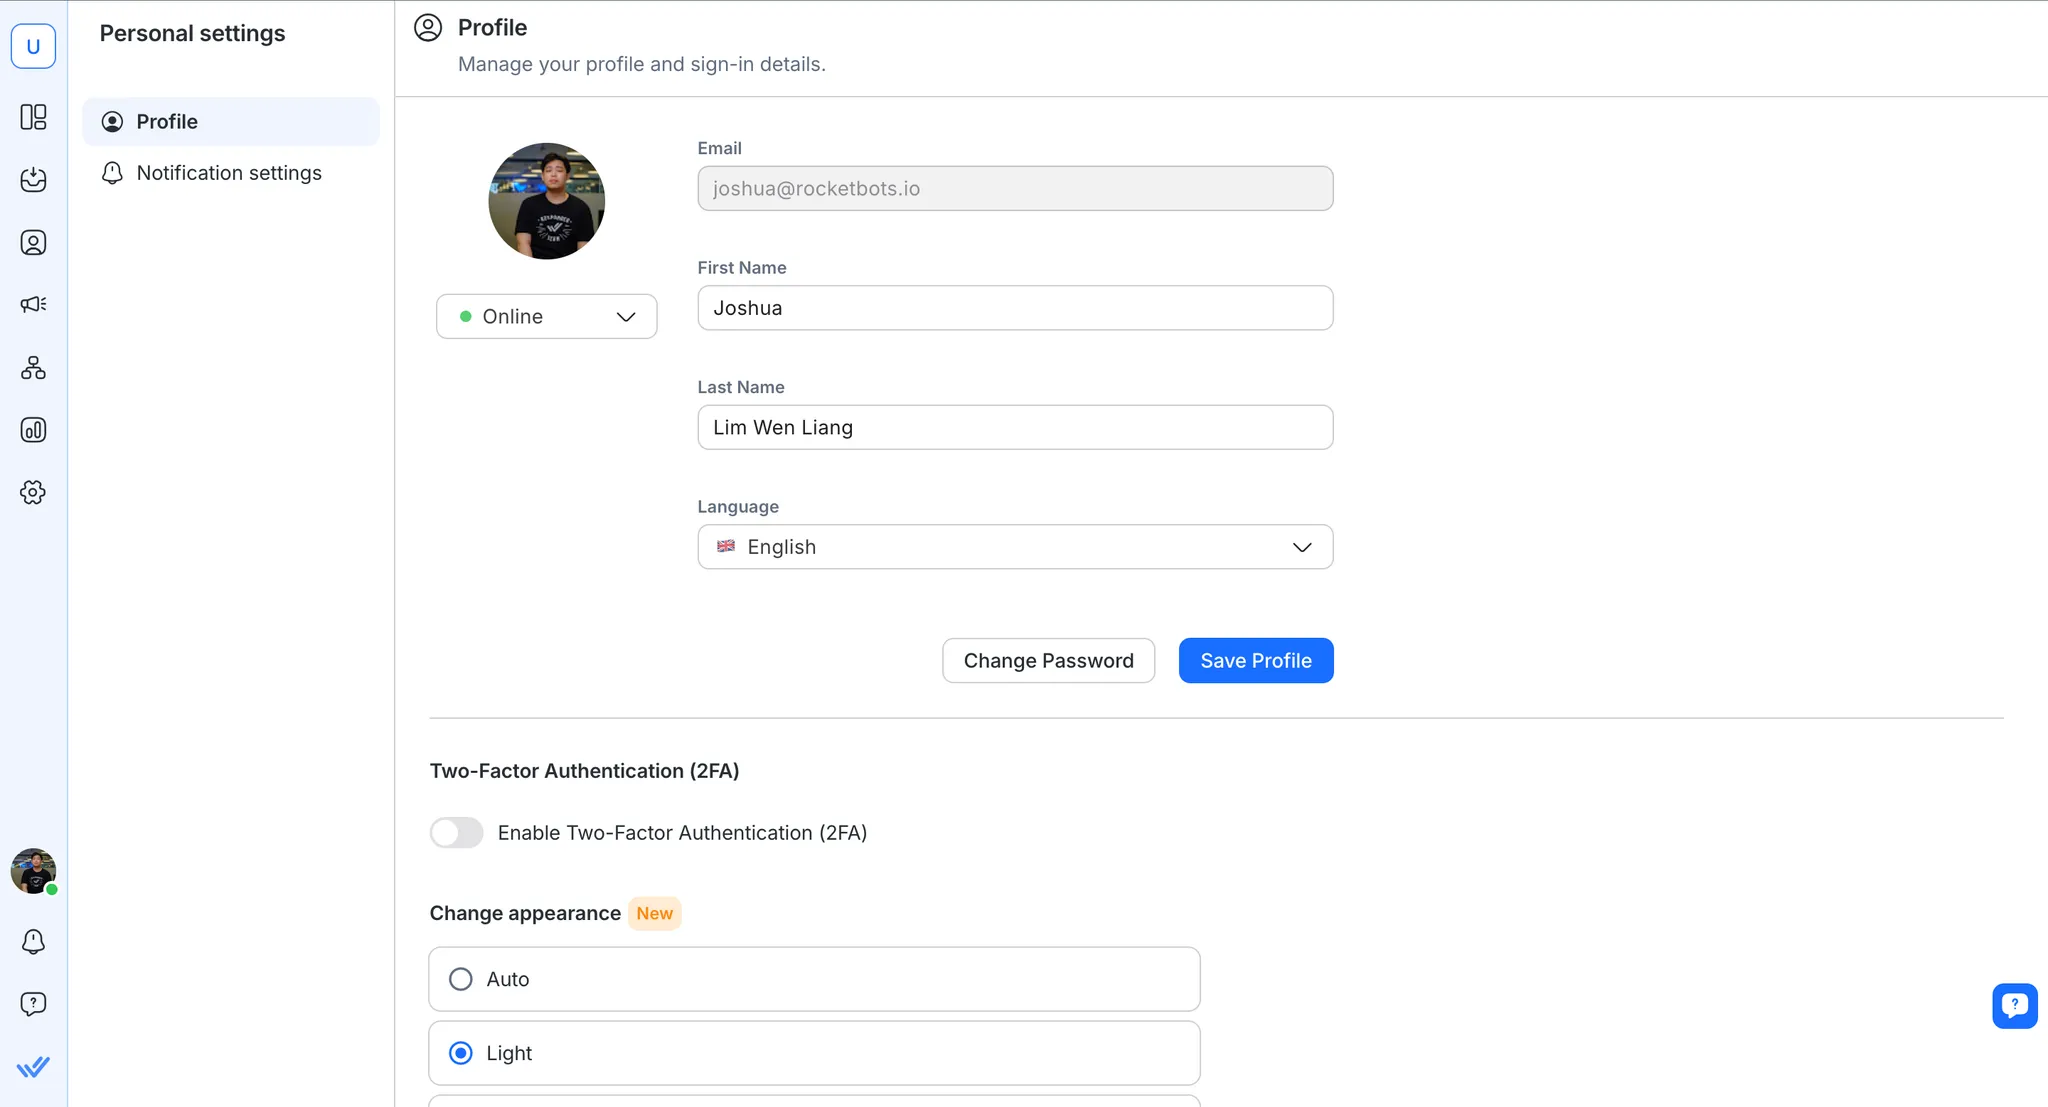Open the Settings gear icon
The width and height of the screenshot is (2048, 1107).
[x=33, y=492]
